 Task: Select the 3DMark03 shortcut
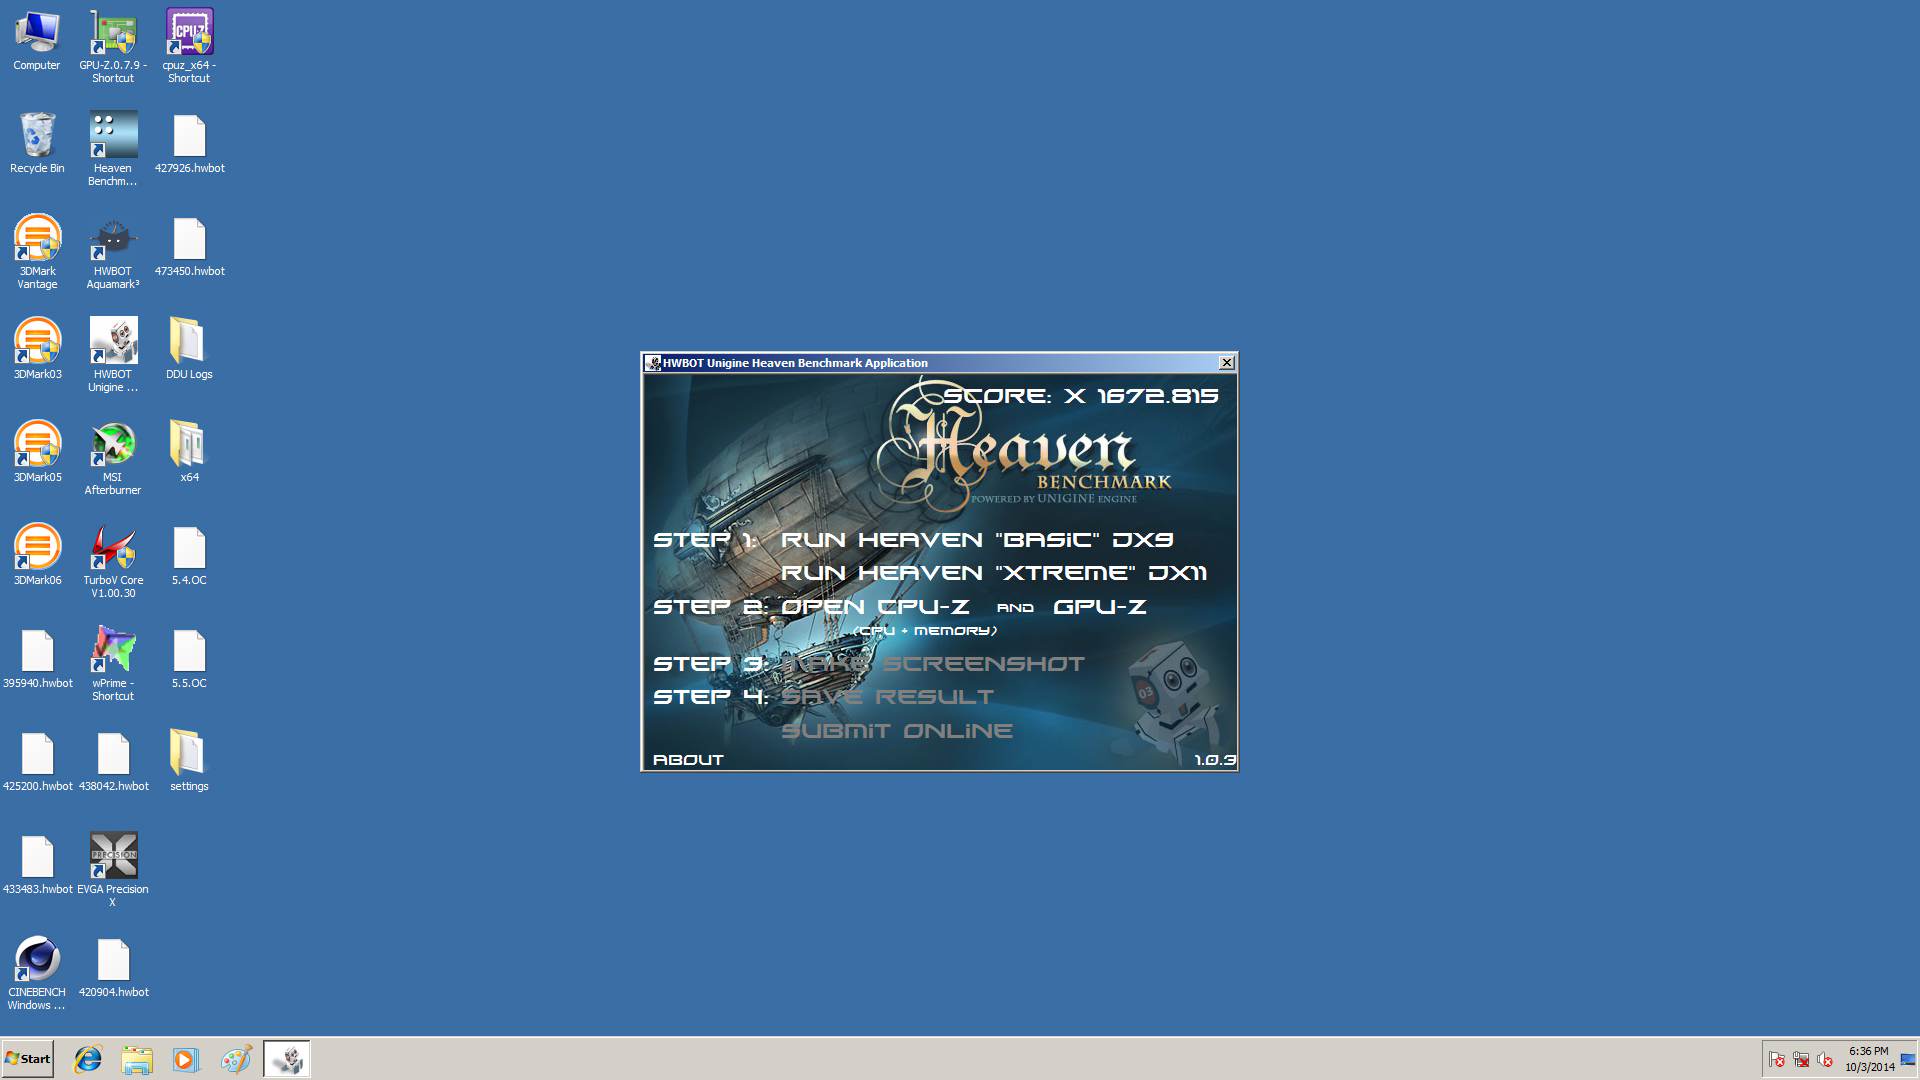tap(37, 349)
